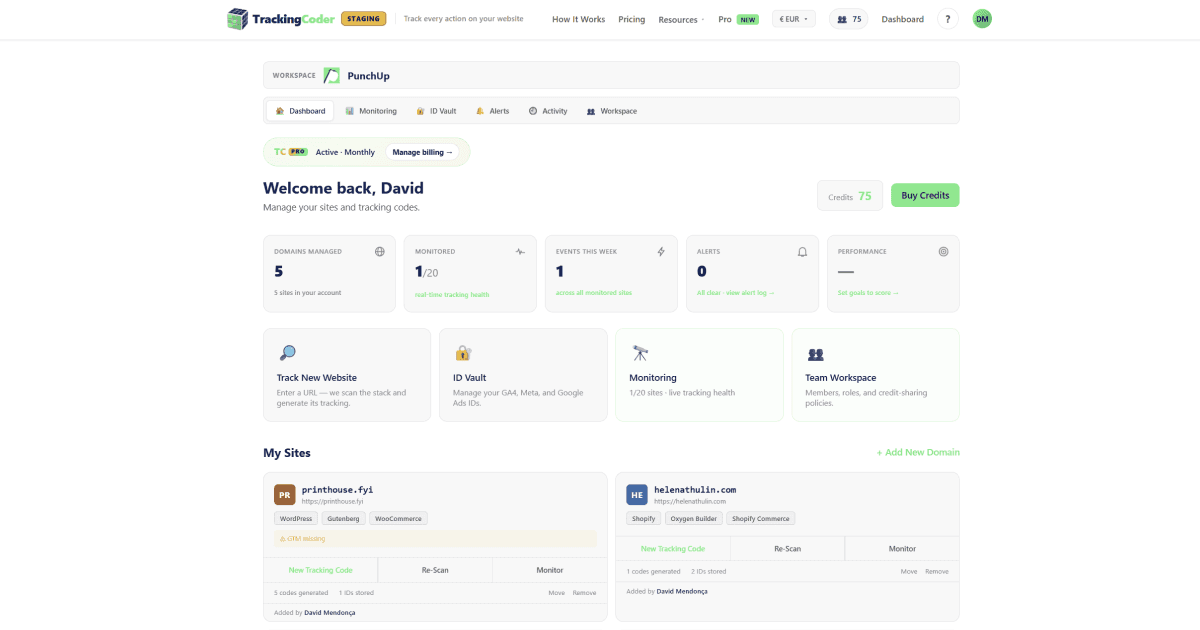The width and height of the screenshot is (1200, 630).
Task: Click the TC Pro badge icon
Action: point(291,152)
